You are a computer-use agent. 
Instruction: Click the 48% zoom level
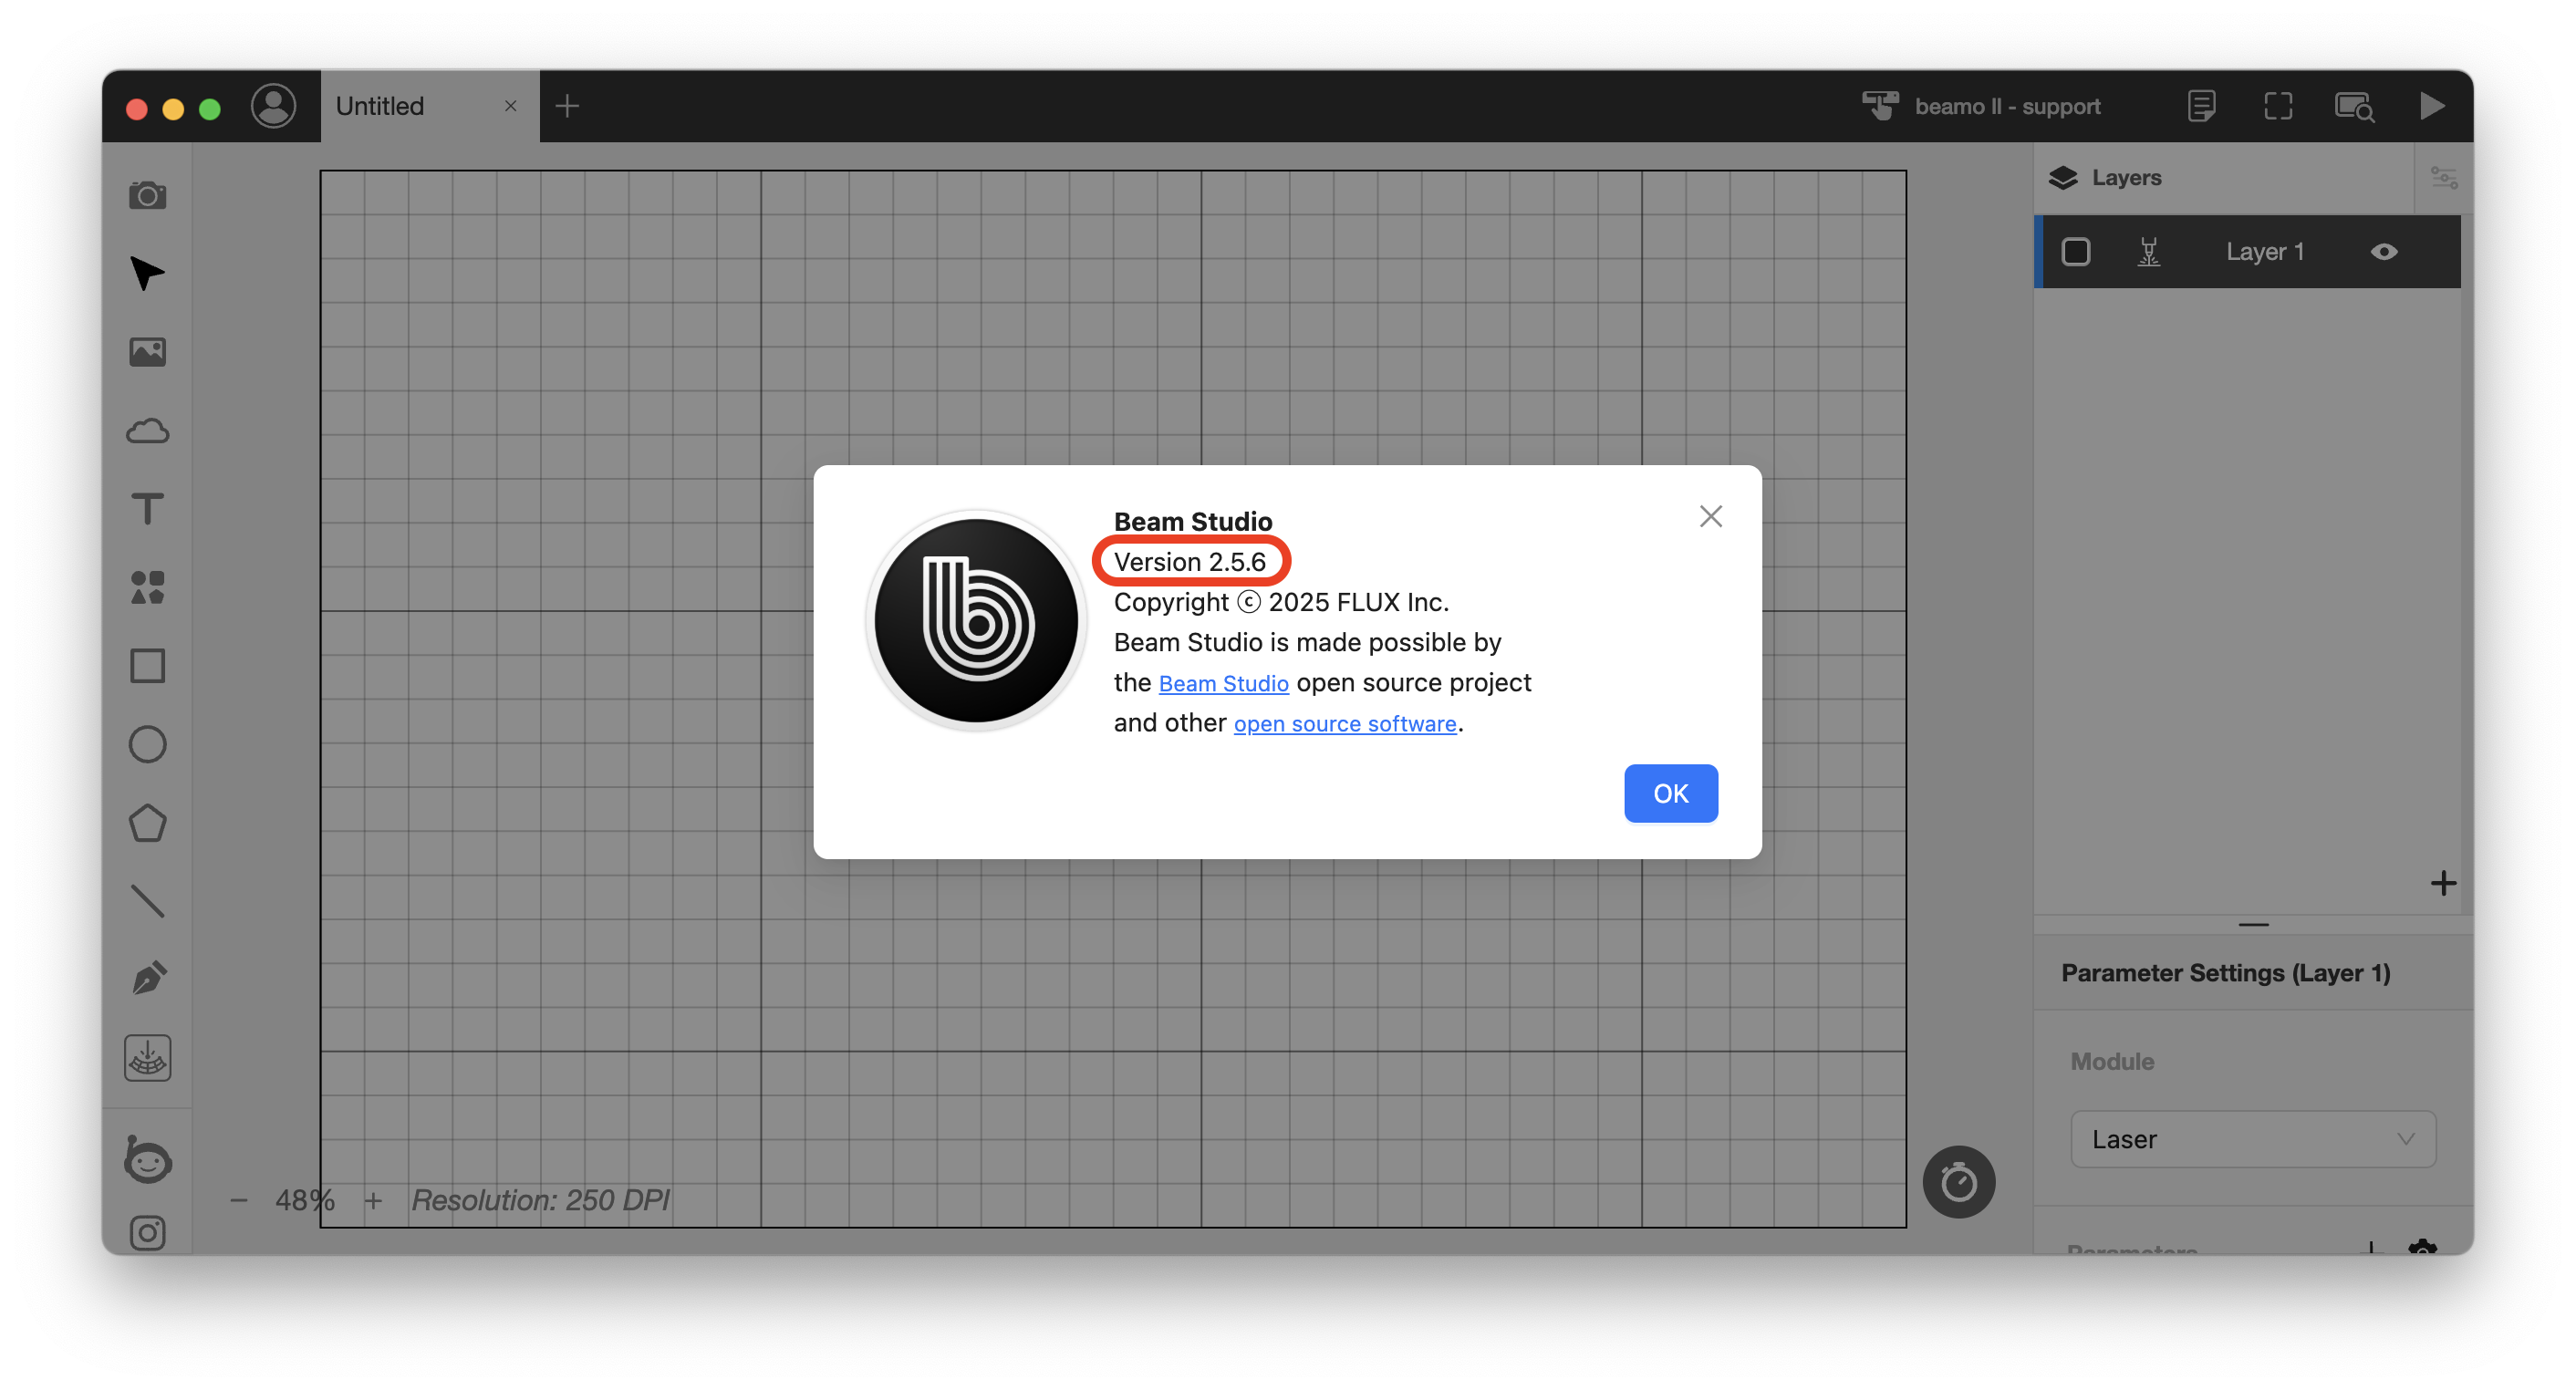(x=305, y=1200)
